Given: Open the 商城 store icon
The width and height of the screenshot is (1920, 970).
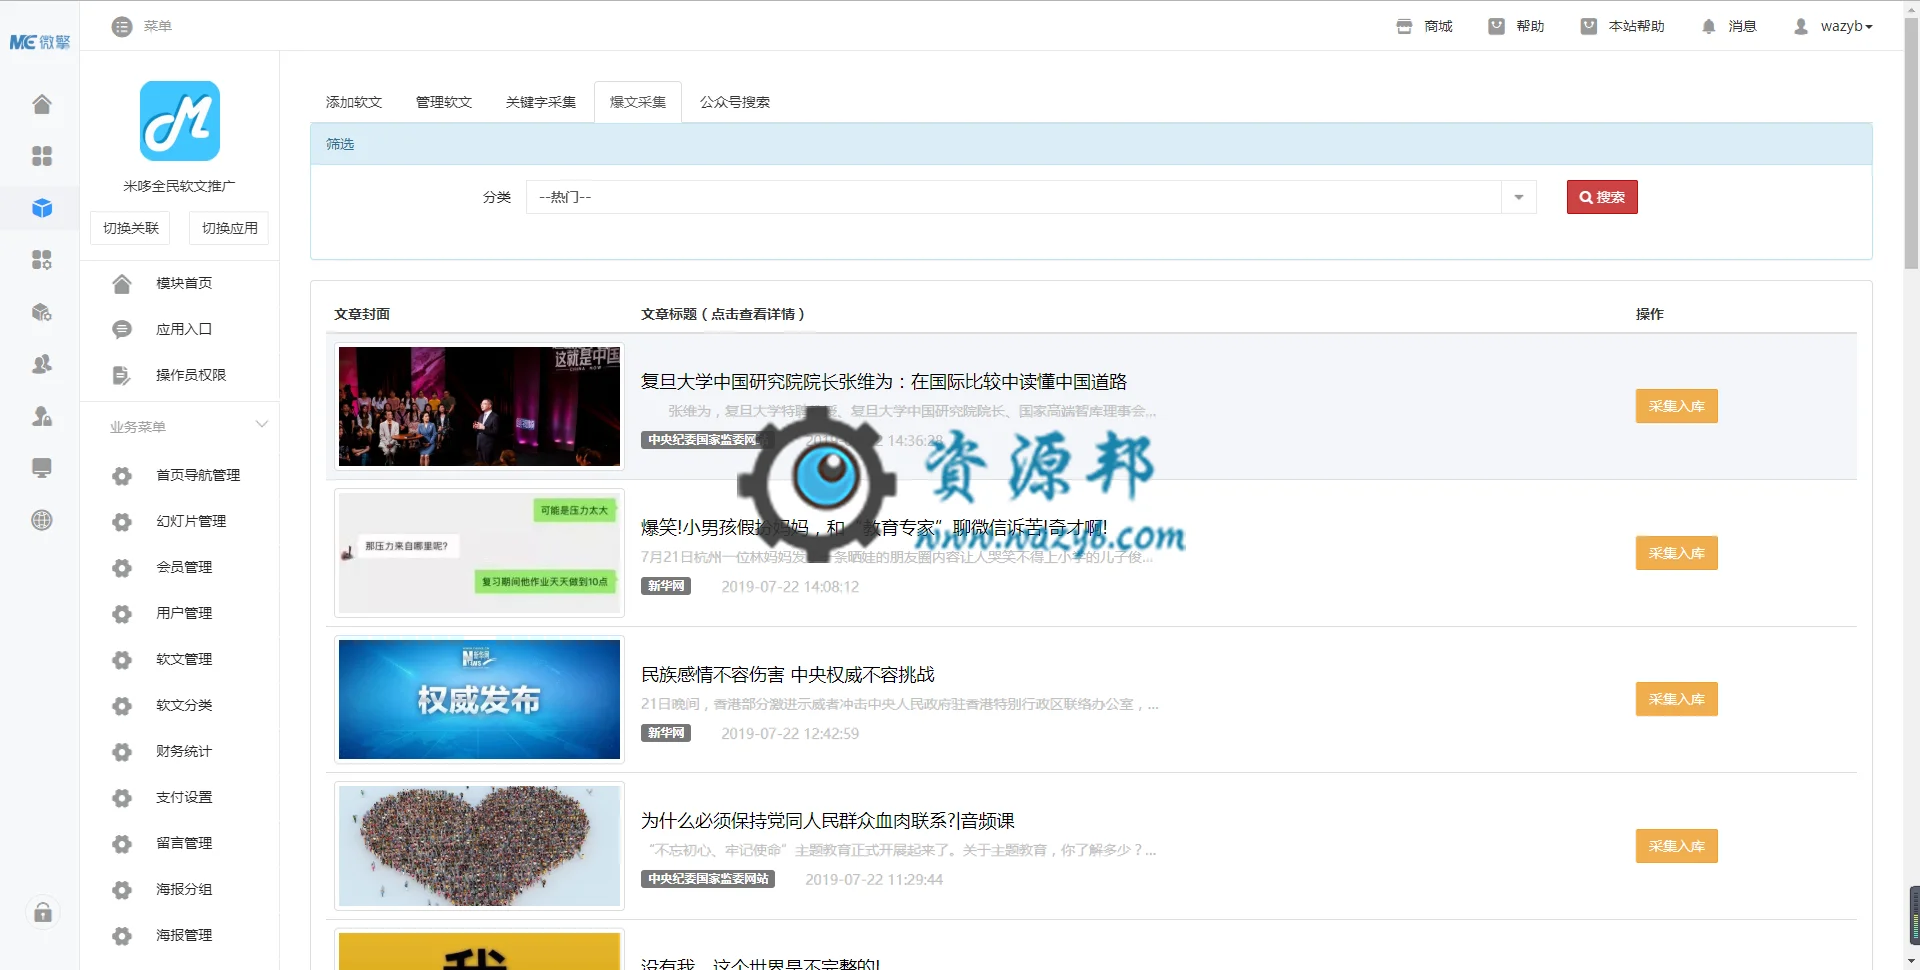Looking at the screenshot, I should pos(1404,26).
